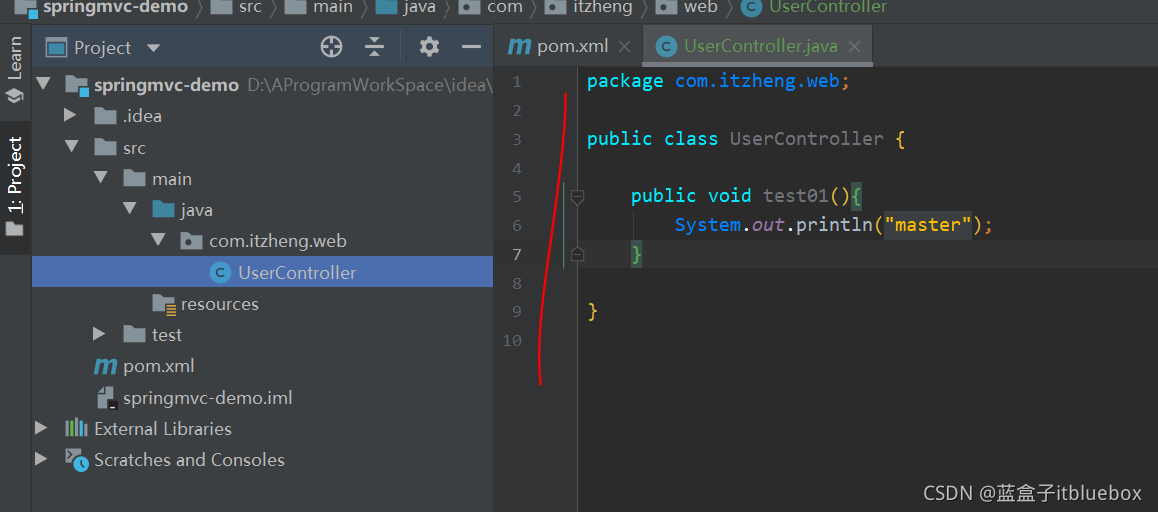
Task: Click the com breadcrumb
Action: click(x=505, y=7)
